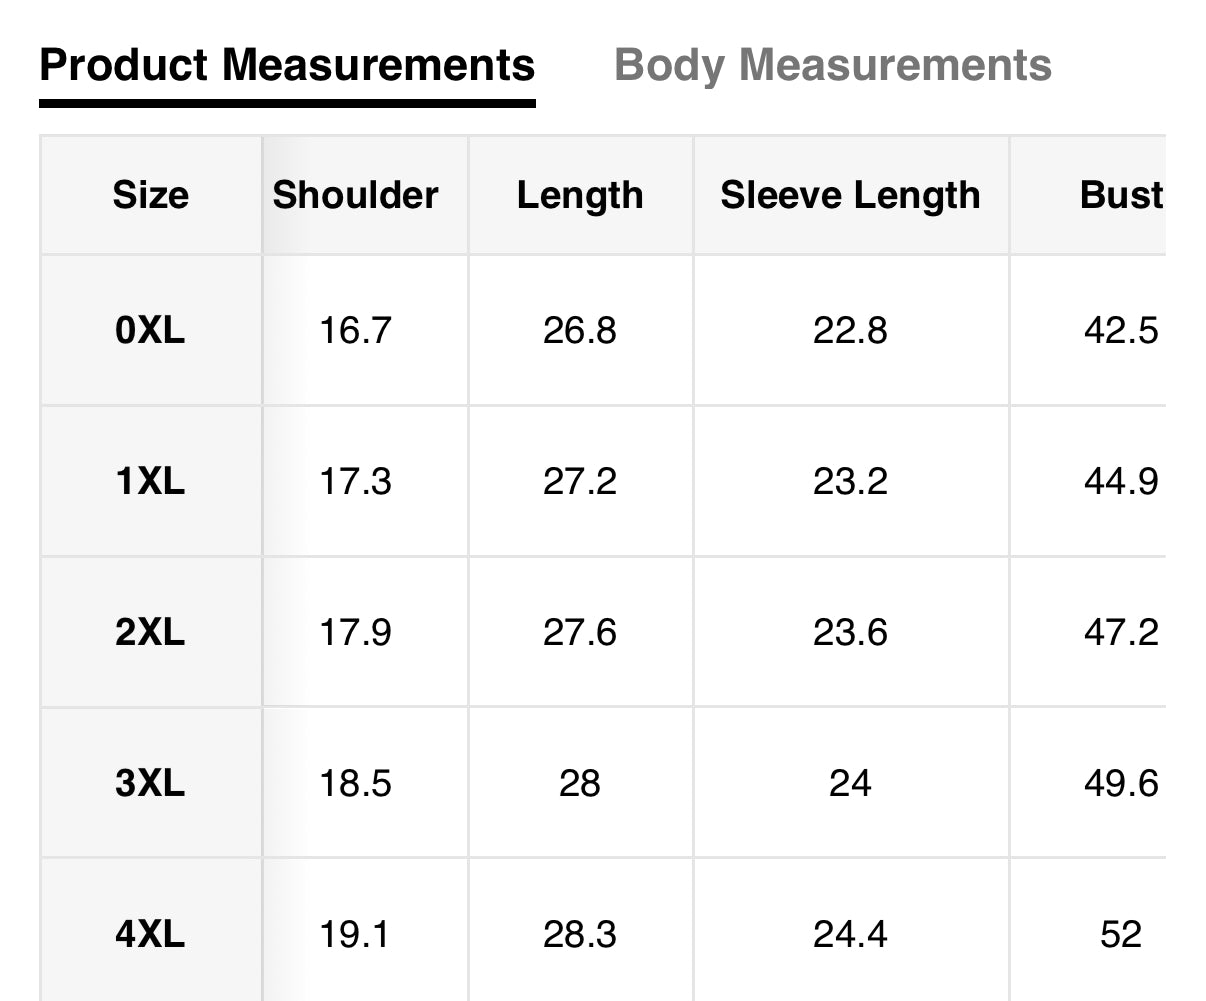
Task: Select the 0XL size row label
Action: click(150, 330)
